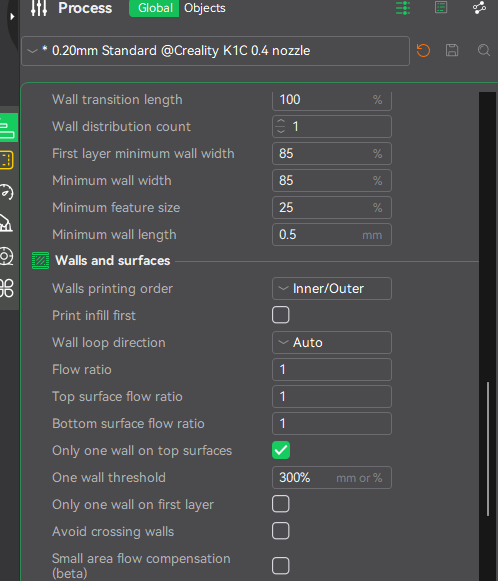Screen dimensions: 498x581
Task: Select the Strength tab icon in sidebar
Action: tap(7, 160)
